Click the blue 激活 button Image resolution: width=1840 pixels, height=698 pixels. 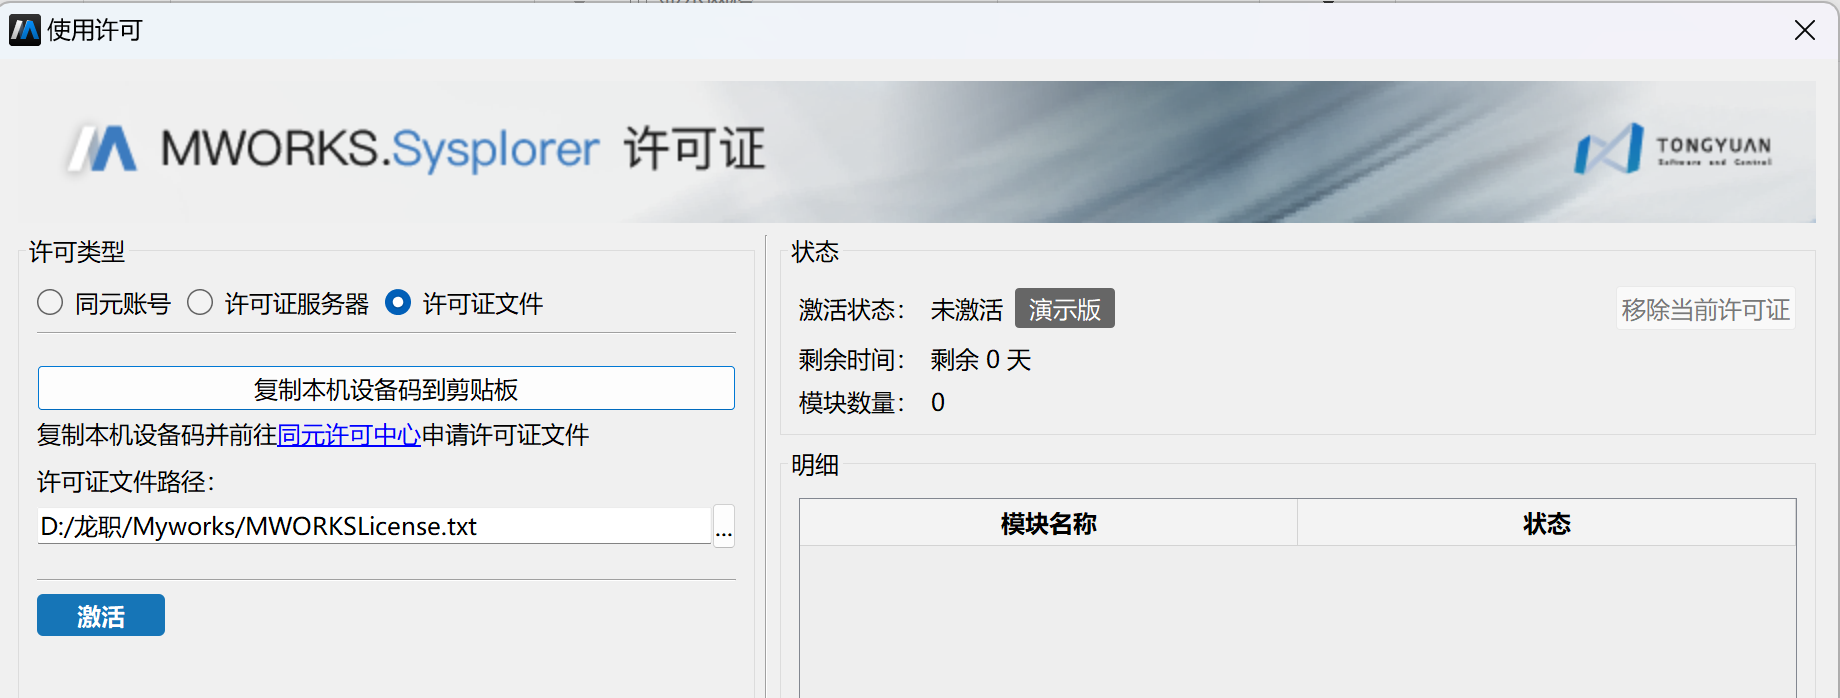101,616
